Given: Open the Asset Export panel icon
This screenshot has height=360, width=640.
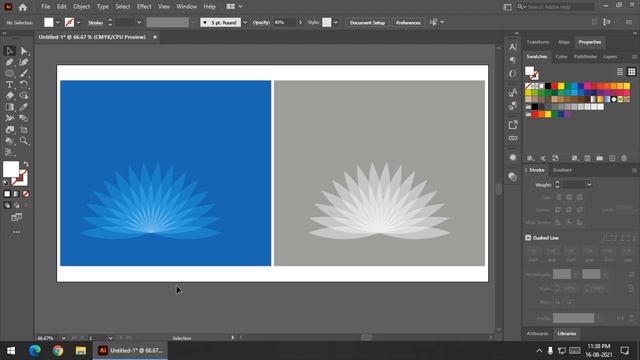Looking at the screenshot, I should coord(513,124).
